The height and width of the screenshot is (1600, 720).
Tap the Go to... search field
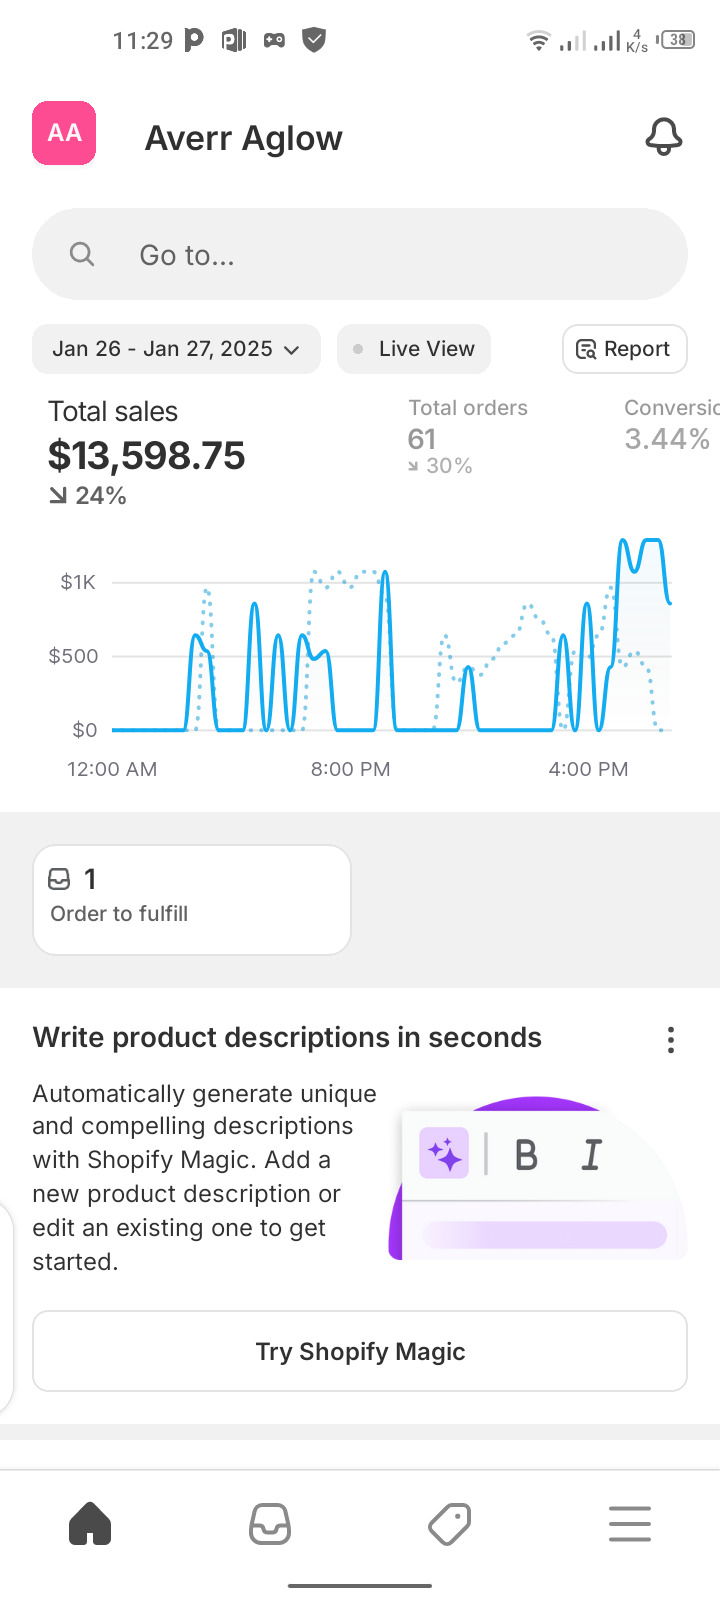tap(360, 254)
